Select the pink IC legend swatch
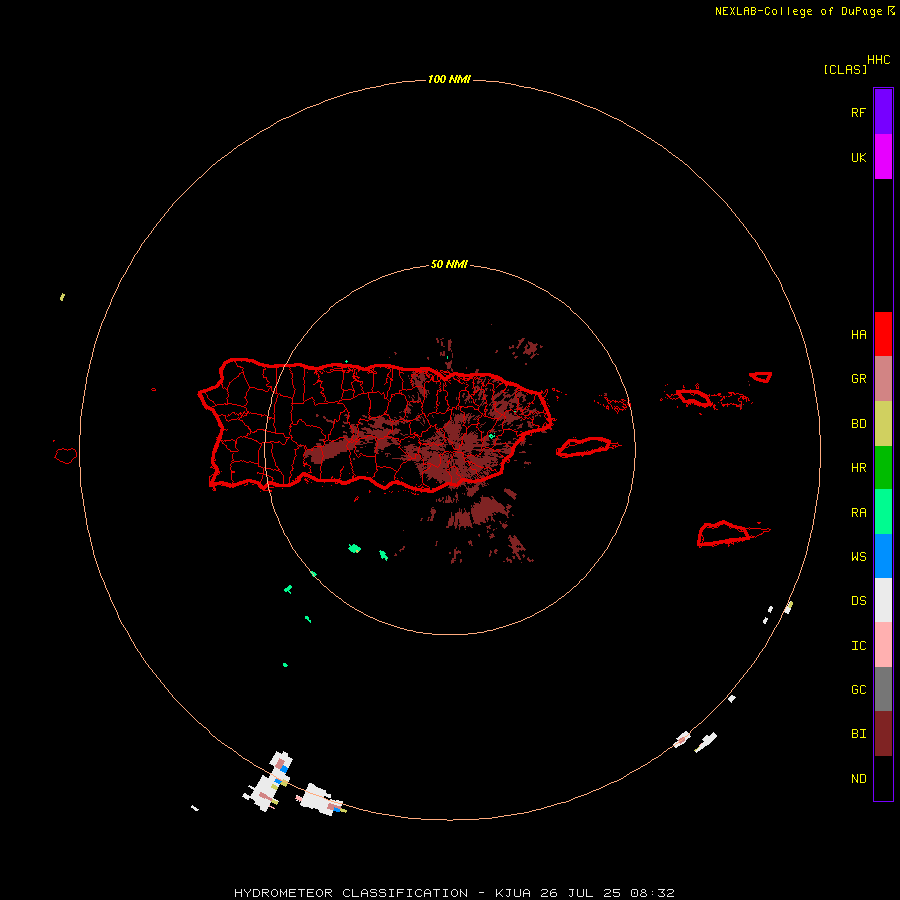900x900 pixels. (x=883, y=645)
